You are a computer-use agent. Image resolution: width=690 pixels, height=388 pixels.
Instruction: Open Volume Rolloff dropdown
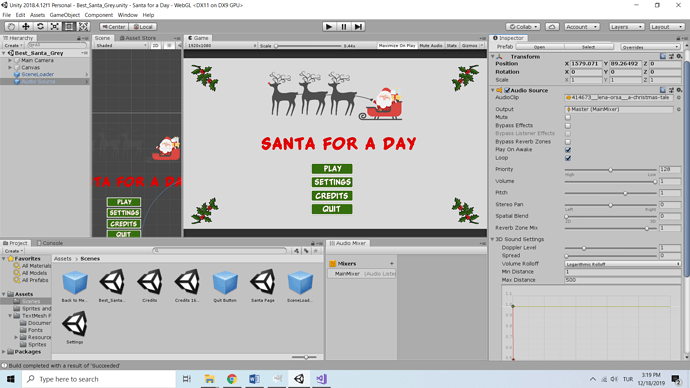tap(623, 264)
